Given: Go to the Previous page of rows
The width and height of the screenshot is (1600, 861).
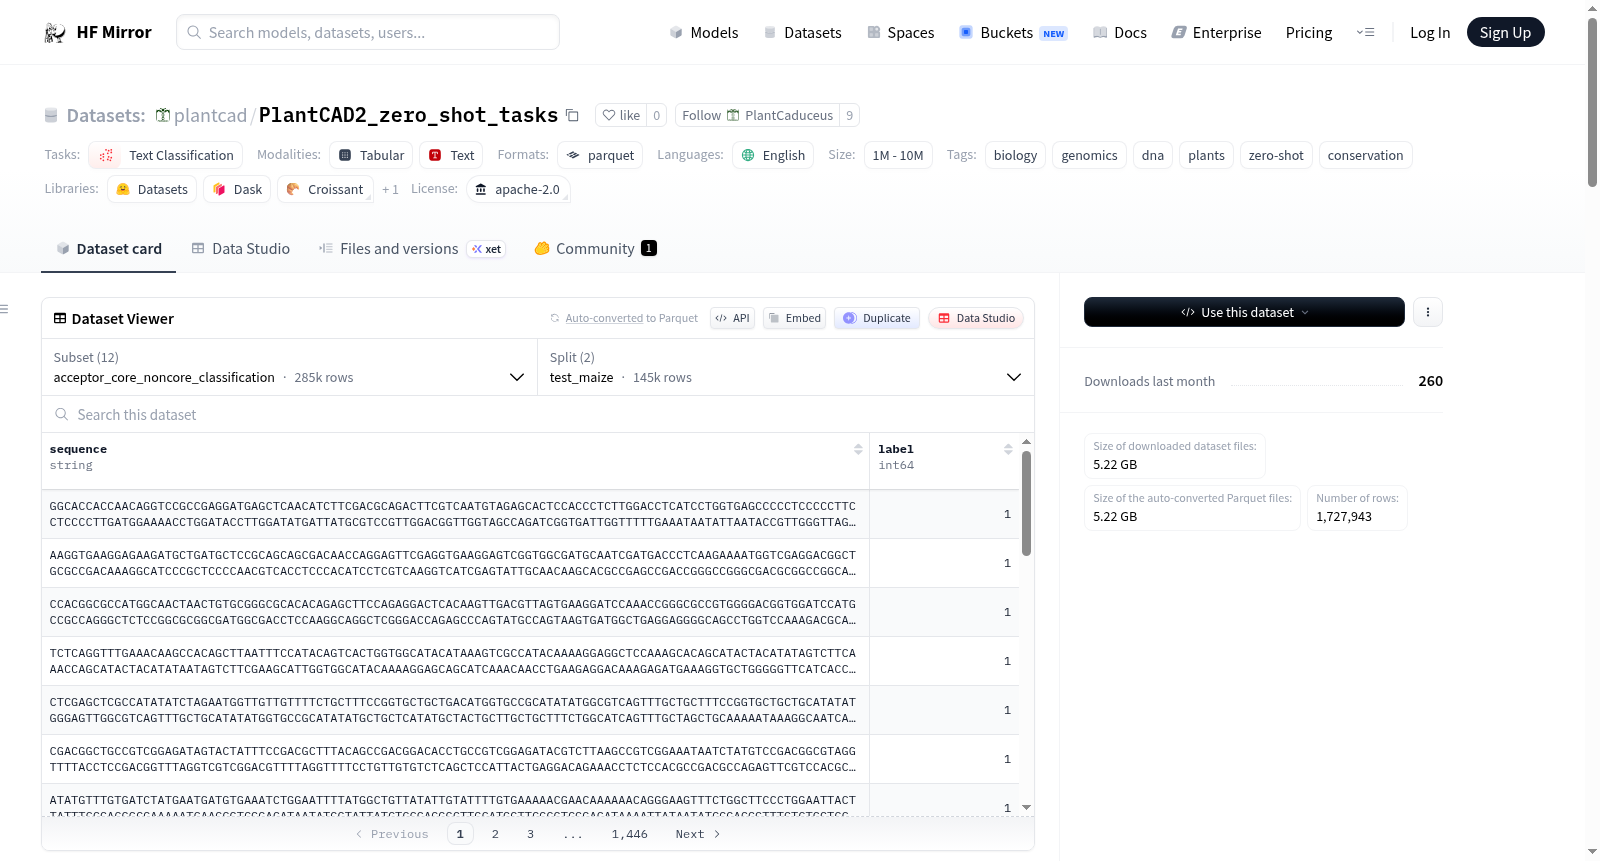Looking at the screenshot, I should pyautogui.click(x=392, y=834).
